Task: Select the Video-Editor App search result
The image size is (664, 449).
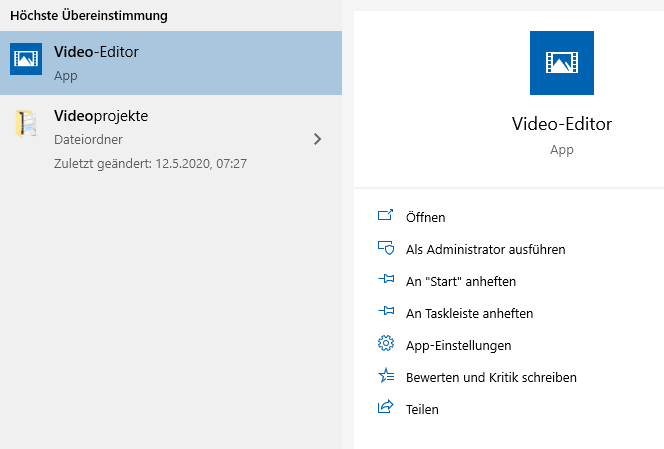Action: point(171,63)
